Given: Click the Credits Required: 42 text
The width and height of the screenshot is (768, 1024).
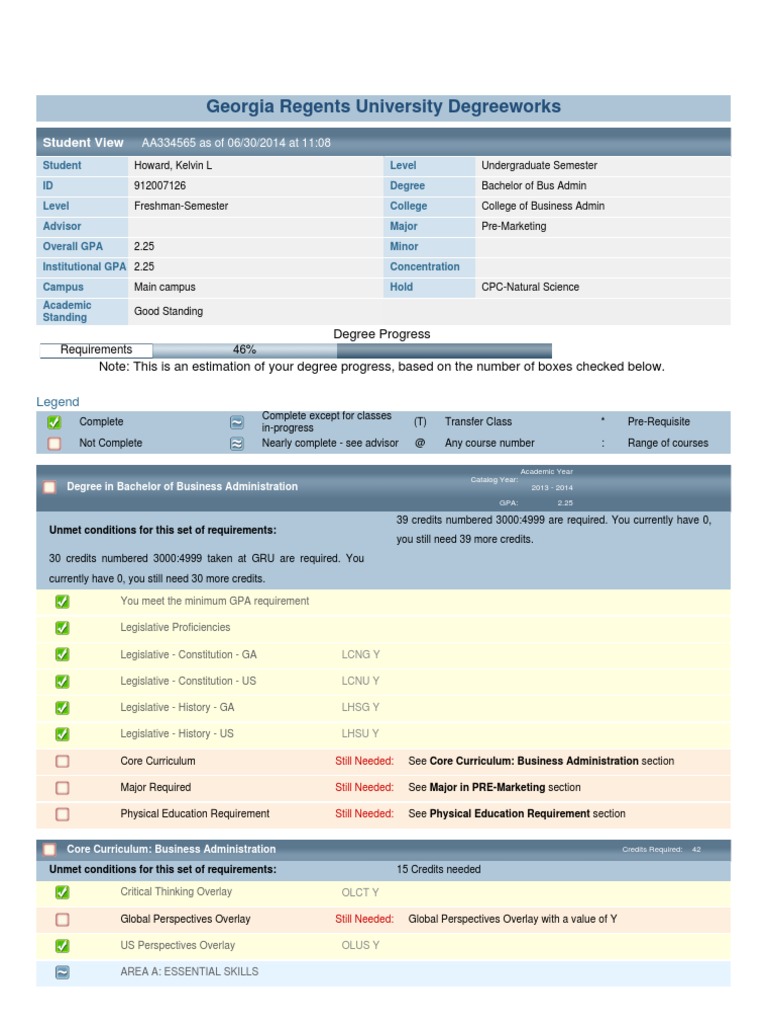Looking at the screenshot, I should [661, 849].
